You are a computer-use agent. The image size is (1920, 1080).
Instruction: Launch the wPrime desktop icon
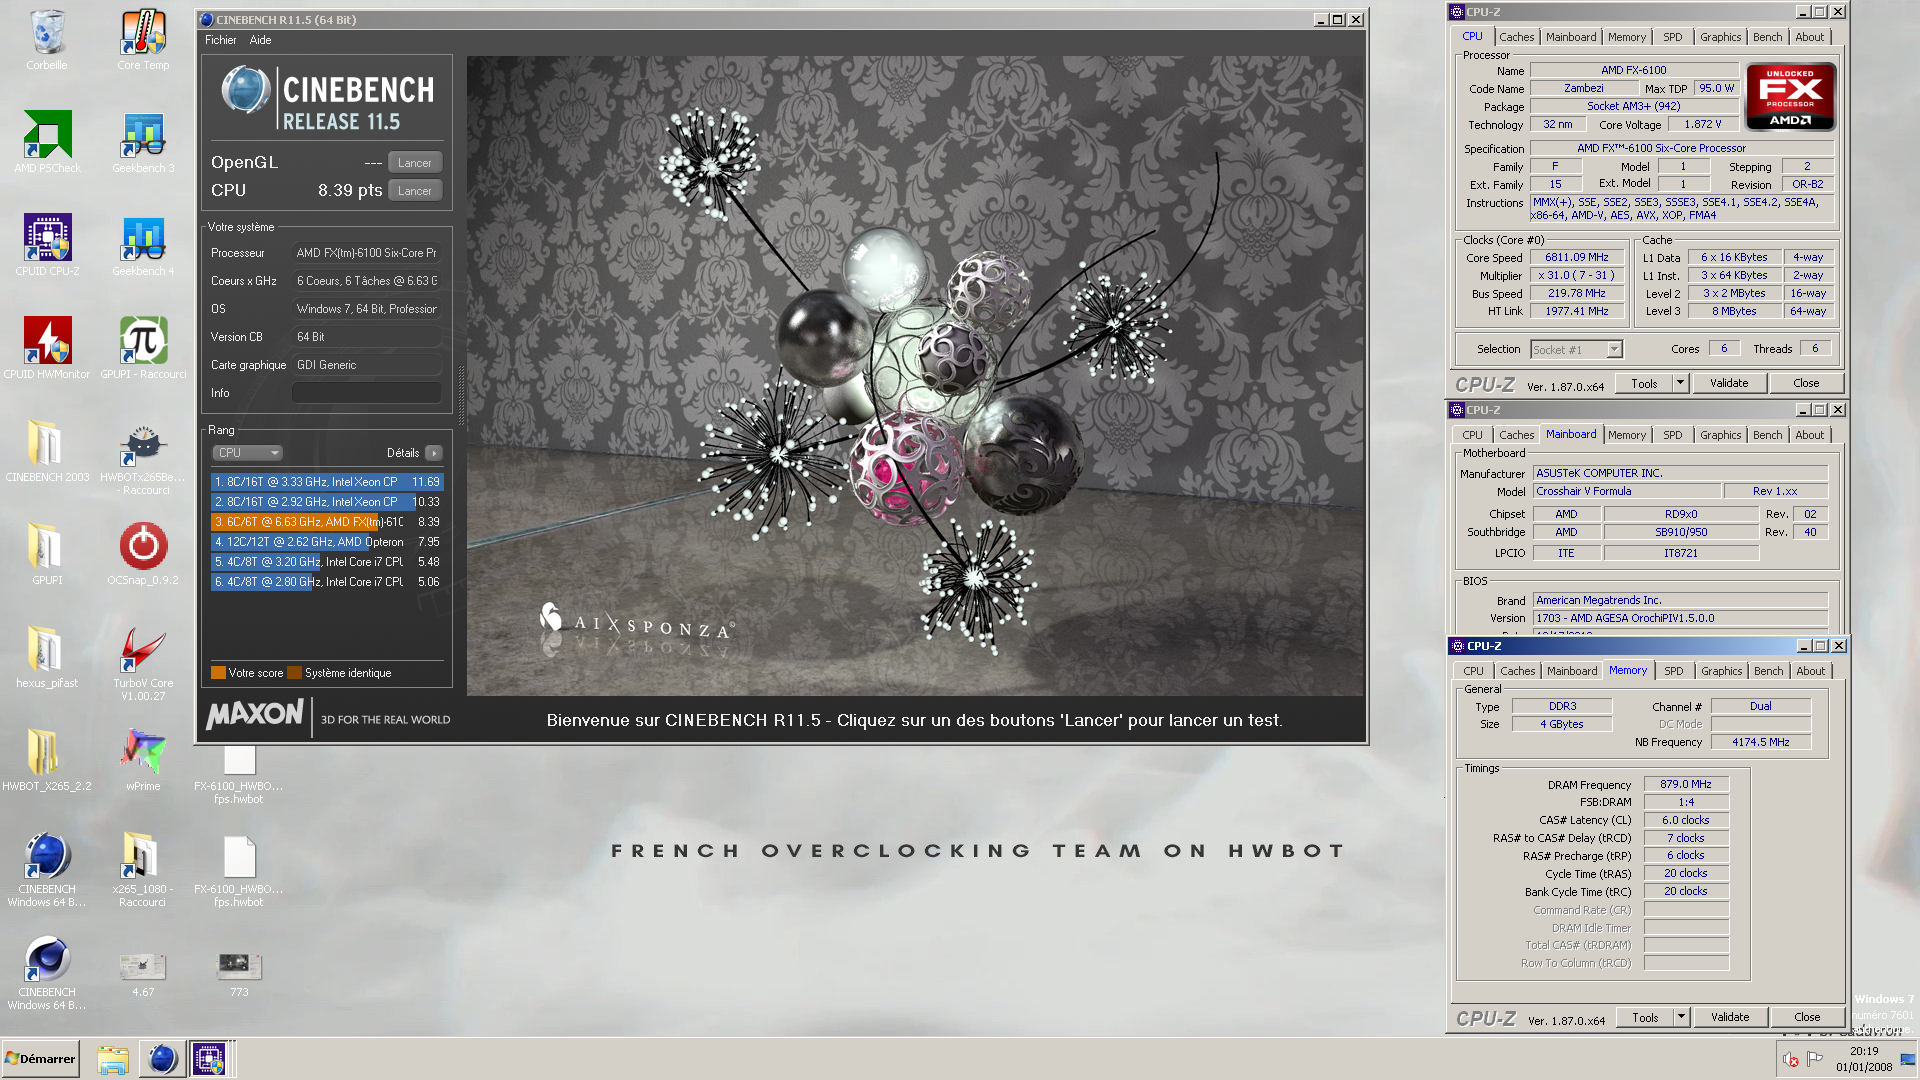143,761
